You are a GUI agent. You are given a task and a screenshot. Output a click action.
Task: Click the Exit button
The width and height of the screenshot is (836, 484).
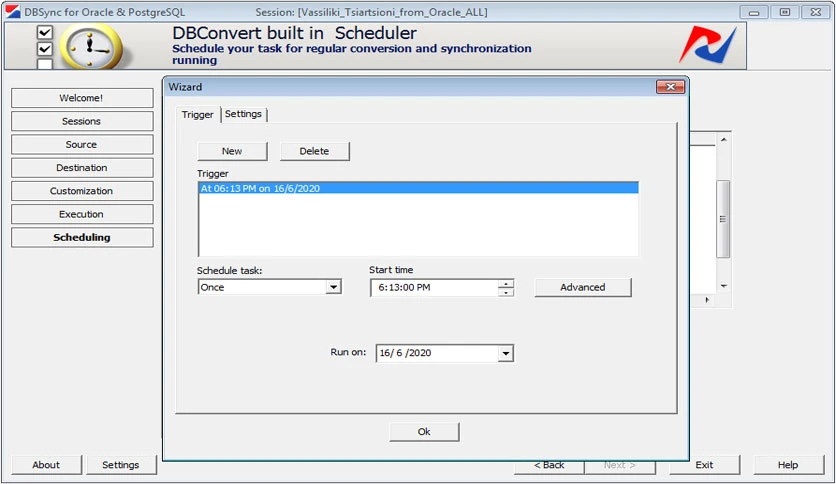point(704,465)
